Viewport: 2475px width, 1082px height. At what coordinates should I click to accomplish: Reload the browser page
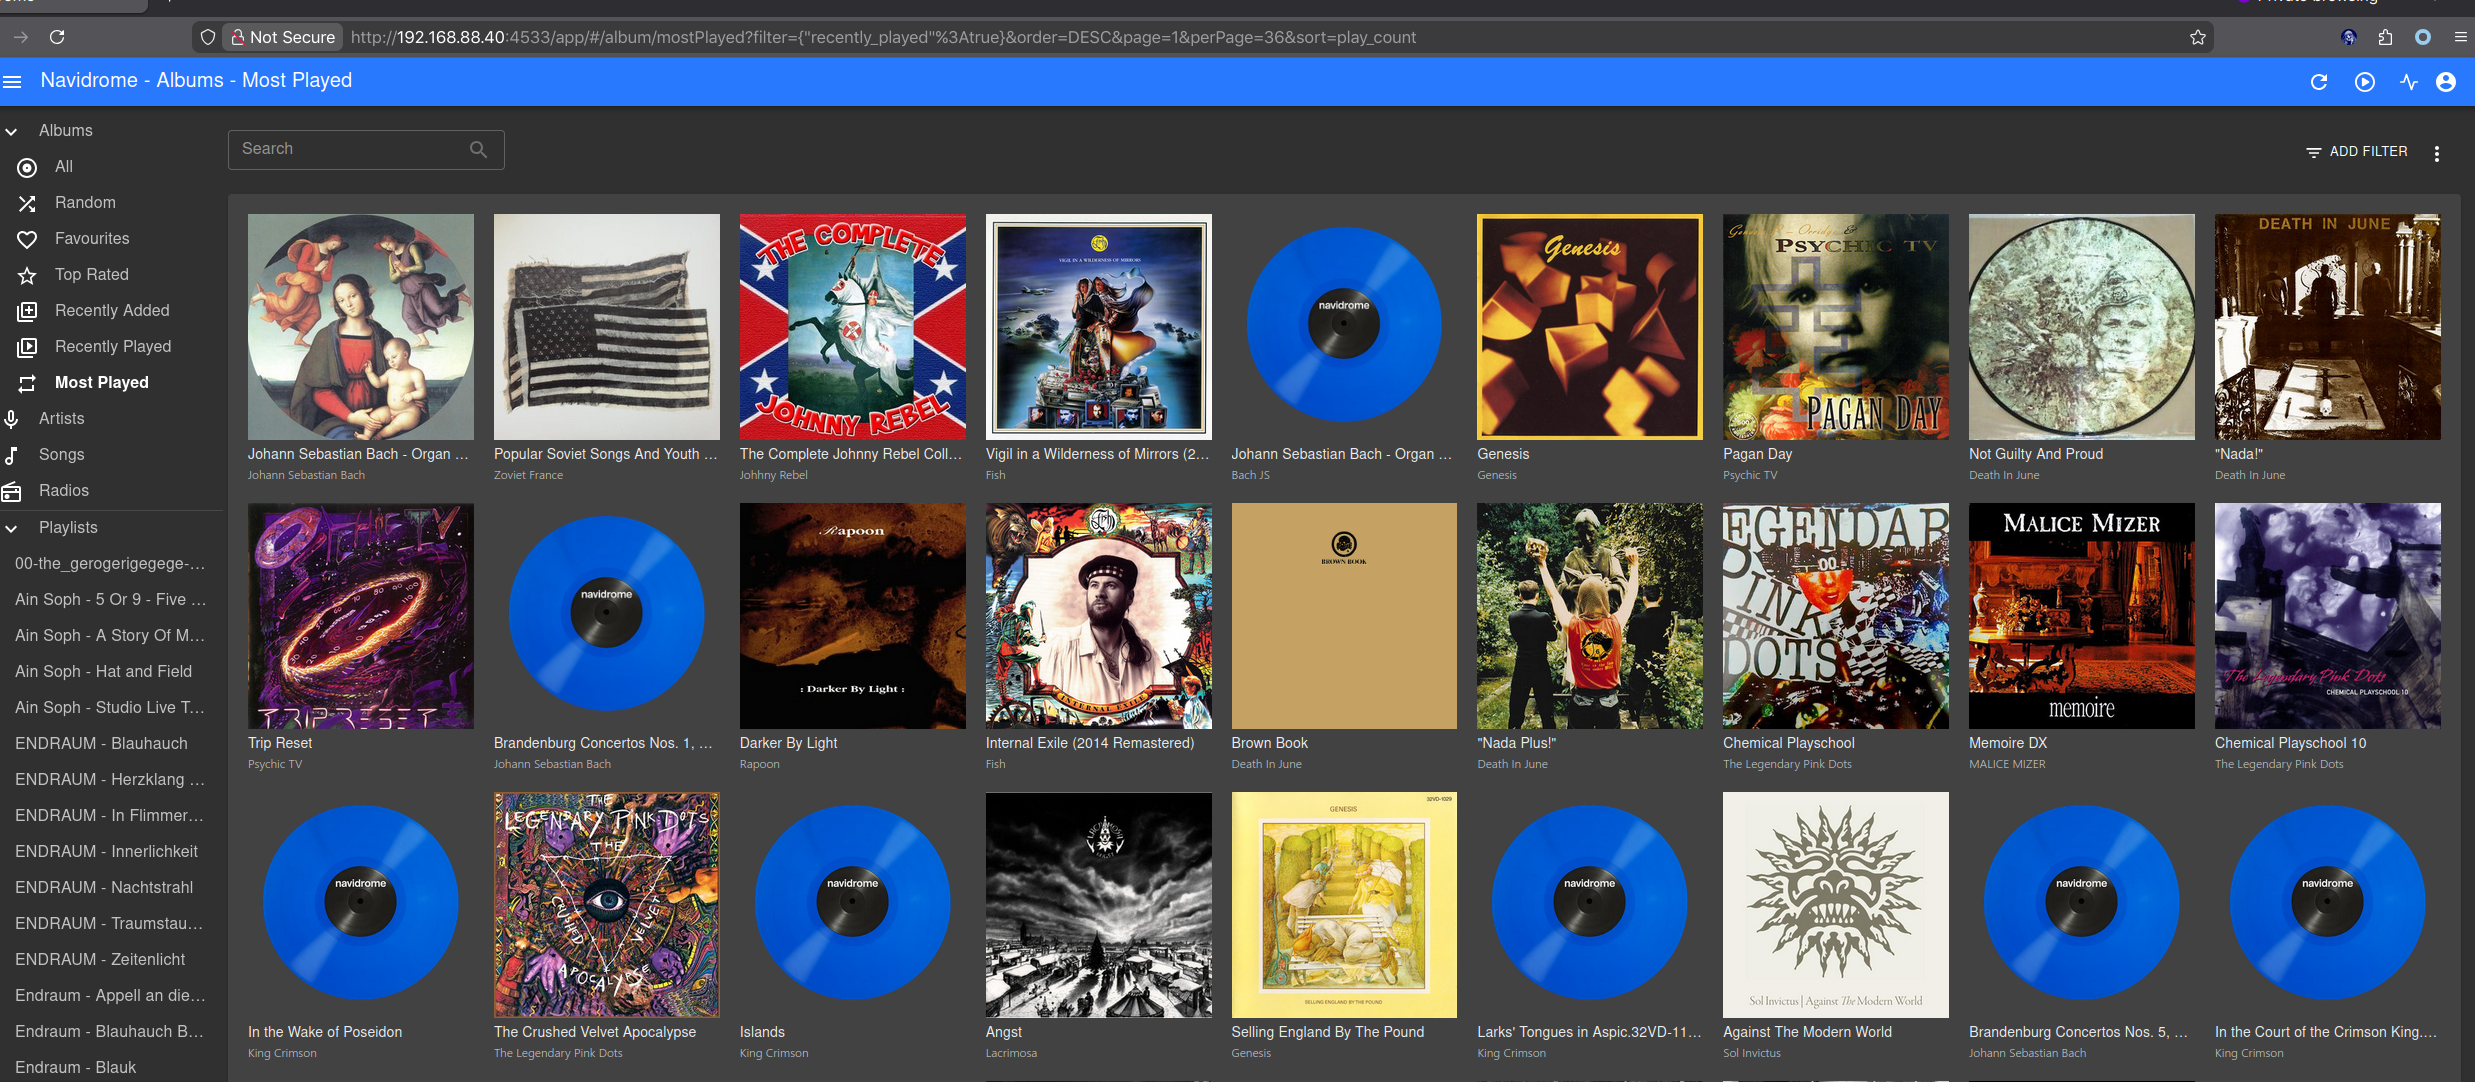point(57,37)
